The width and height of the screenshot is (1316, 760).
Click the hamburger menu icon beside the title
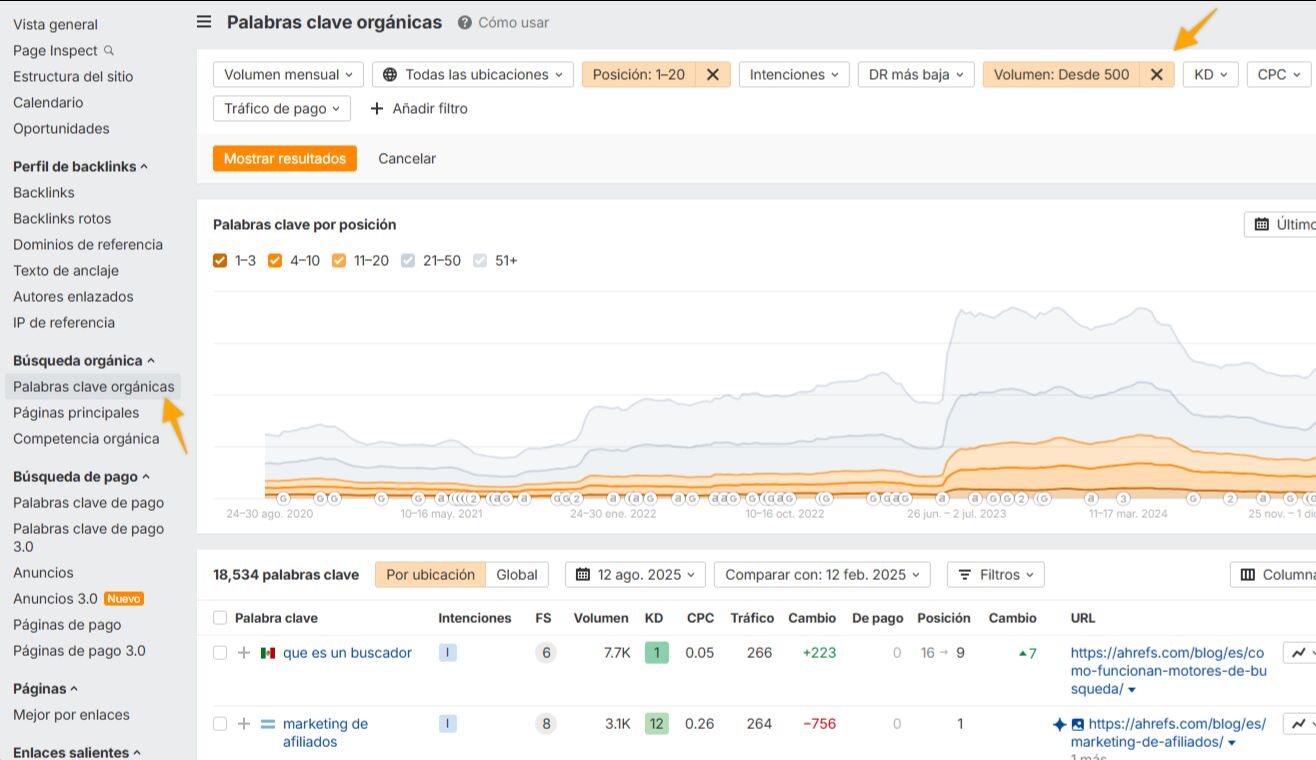coord(204,22)
